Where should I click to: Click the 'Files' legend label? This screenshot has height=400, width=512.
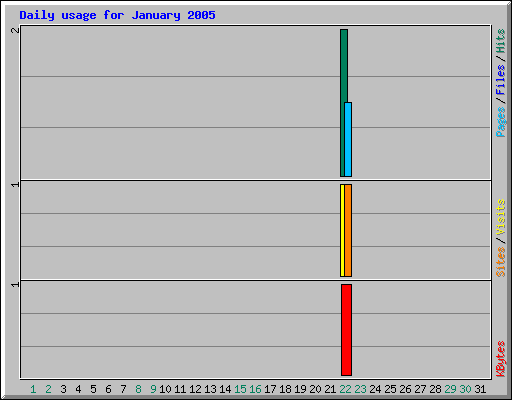point(500,80)
